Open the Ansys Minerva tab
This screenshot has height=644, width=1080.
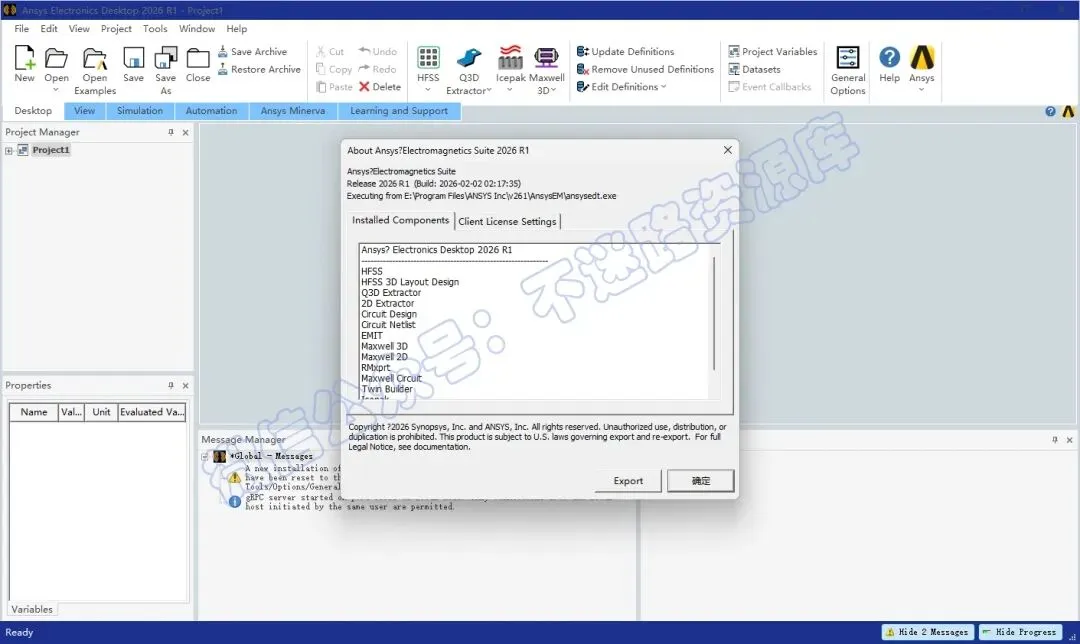[x=293, y=111]
